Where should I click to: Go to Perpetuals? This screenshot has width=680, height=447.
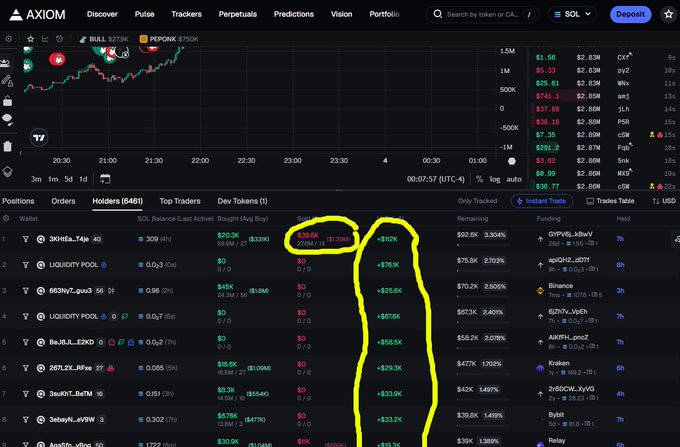(238, 14)
